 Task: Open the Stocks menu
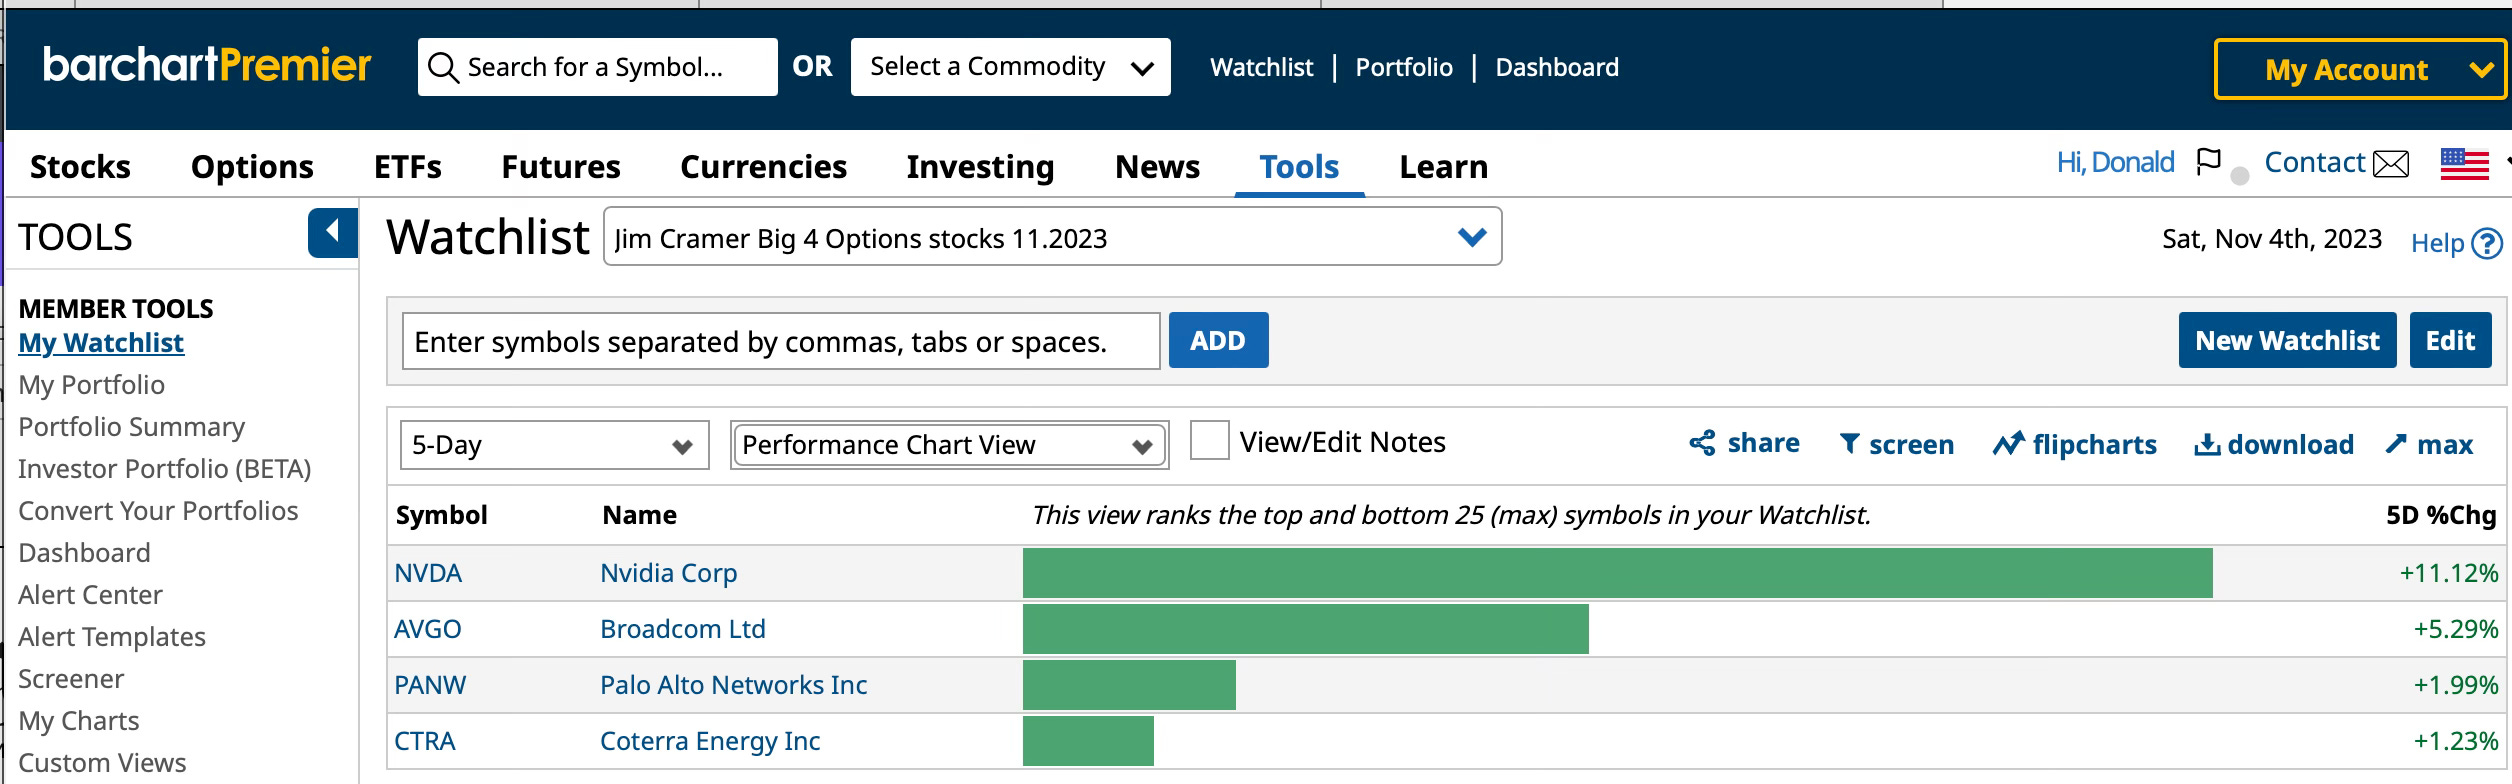point(80,166)
